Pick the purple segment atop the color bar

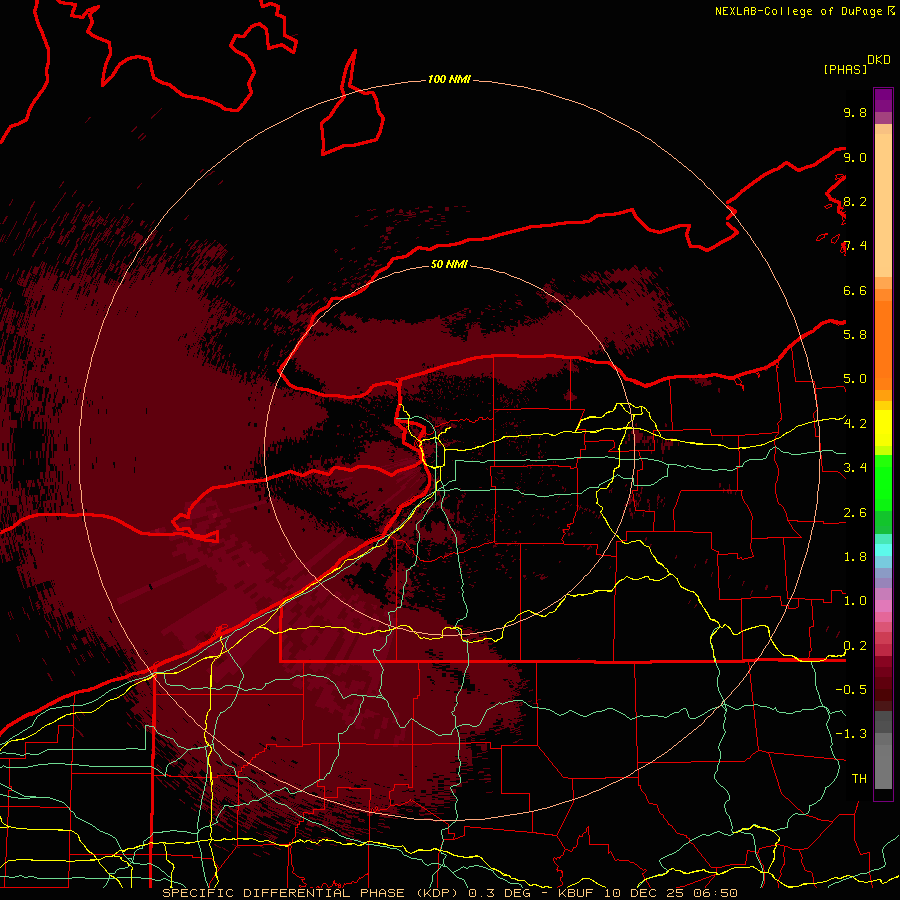point(883,100)
